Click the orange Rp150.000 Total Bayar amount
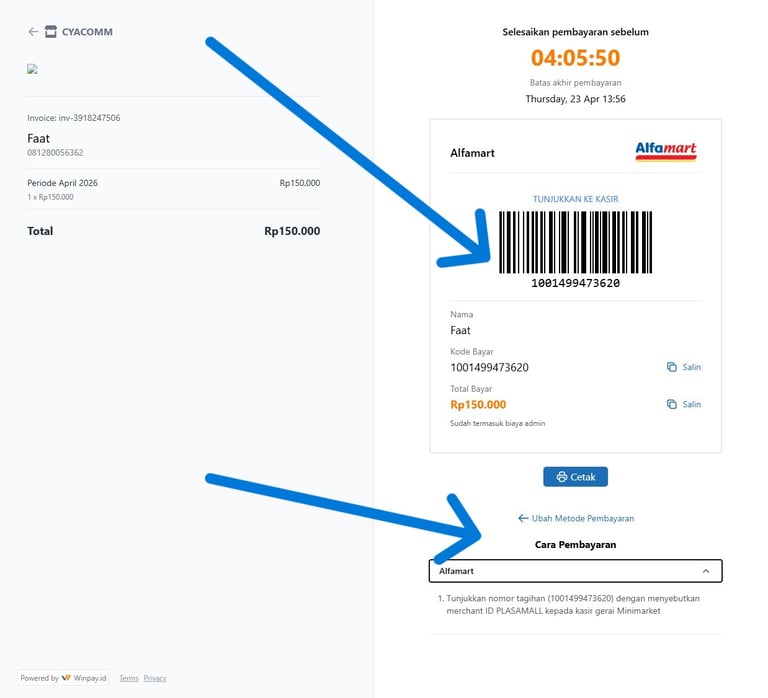 pyautogui.click(x=478, y=405)
